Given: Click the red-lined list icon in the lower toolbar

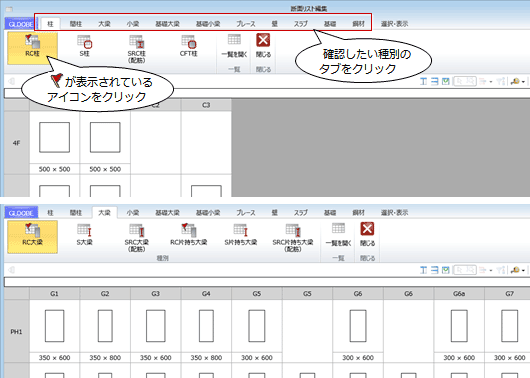Looking at the screenshot, I should coord(483,270).
